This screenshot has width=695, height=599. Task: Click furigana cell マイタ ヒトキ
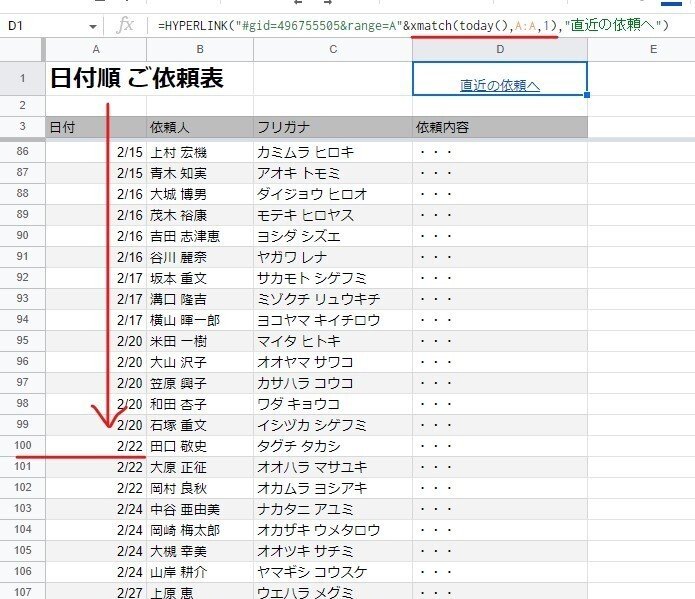click(333, 341)
